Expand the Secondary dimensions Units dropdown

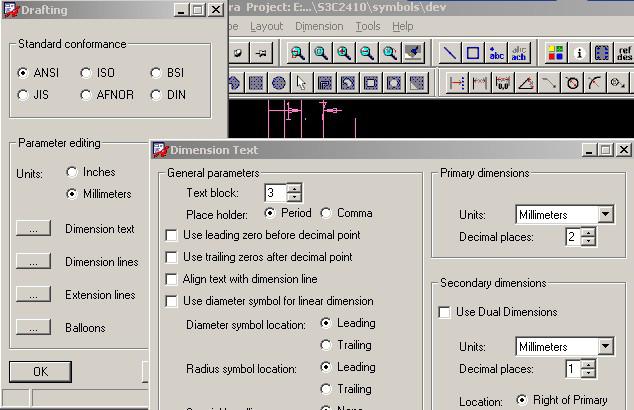(x=605, y=346)
